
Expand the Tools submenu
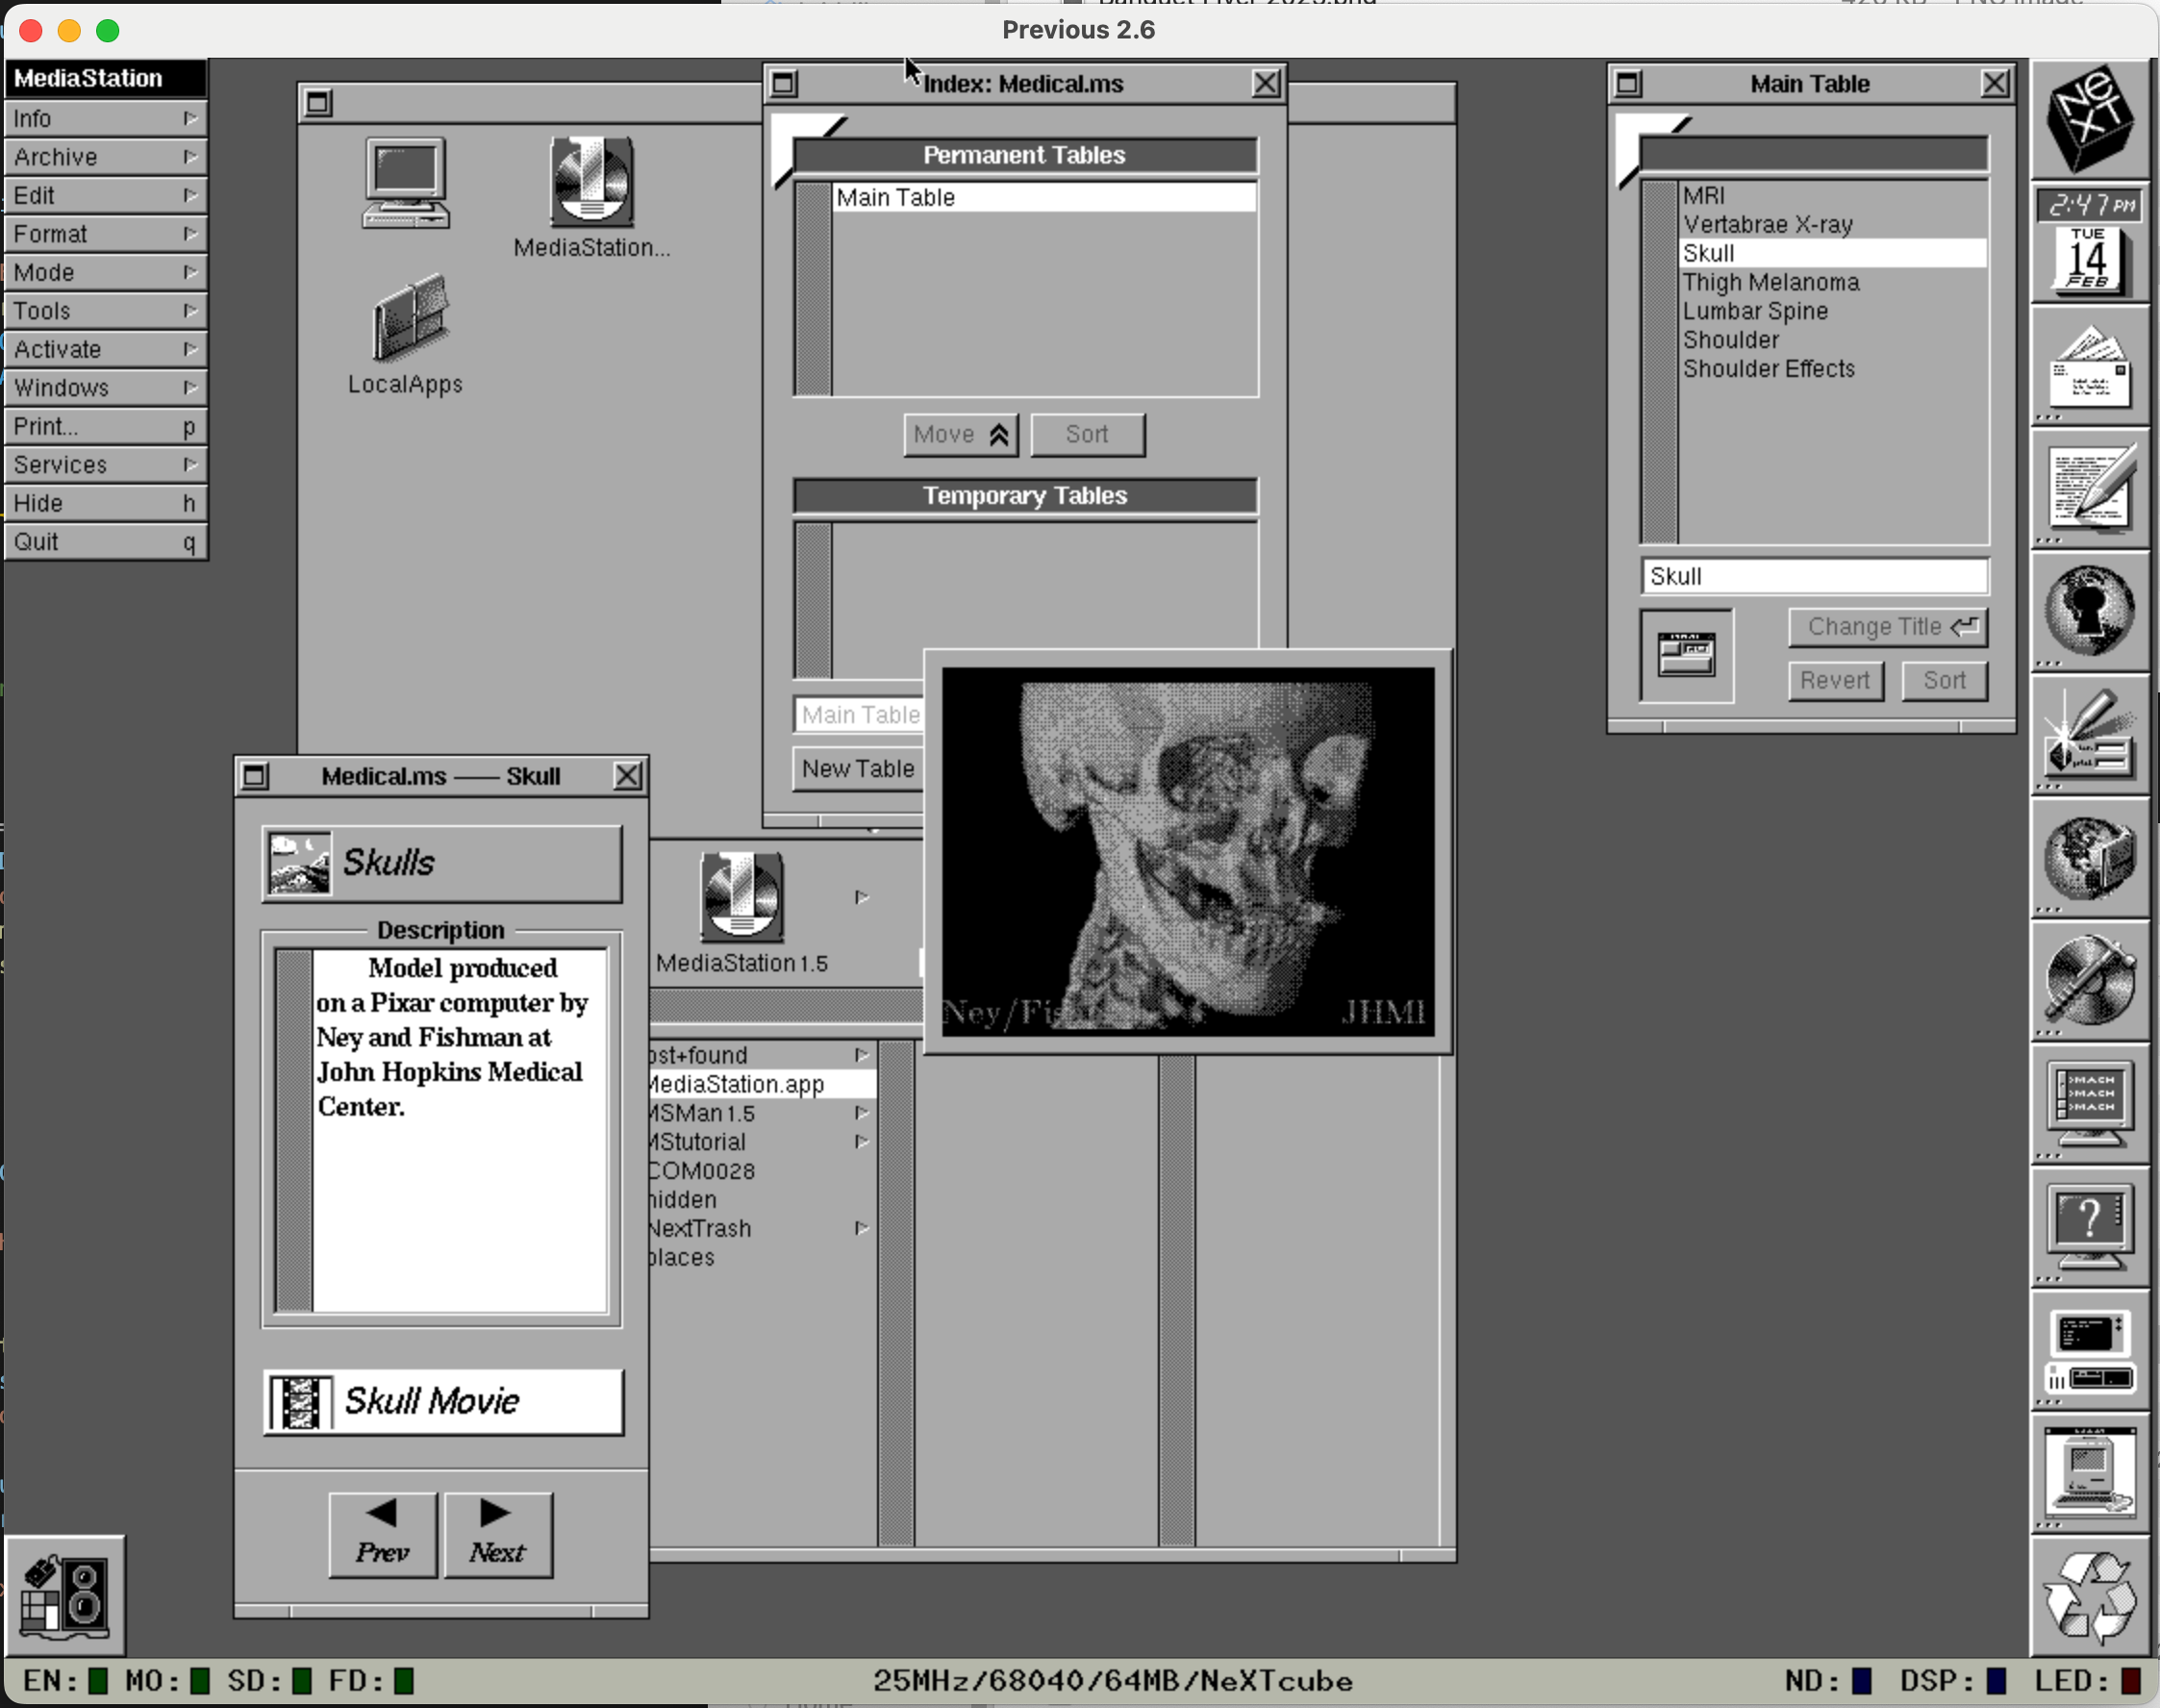[105, 311]
